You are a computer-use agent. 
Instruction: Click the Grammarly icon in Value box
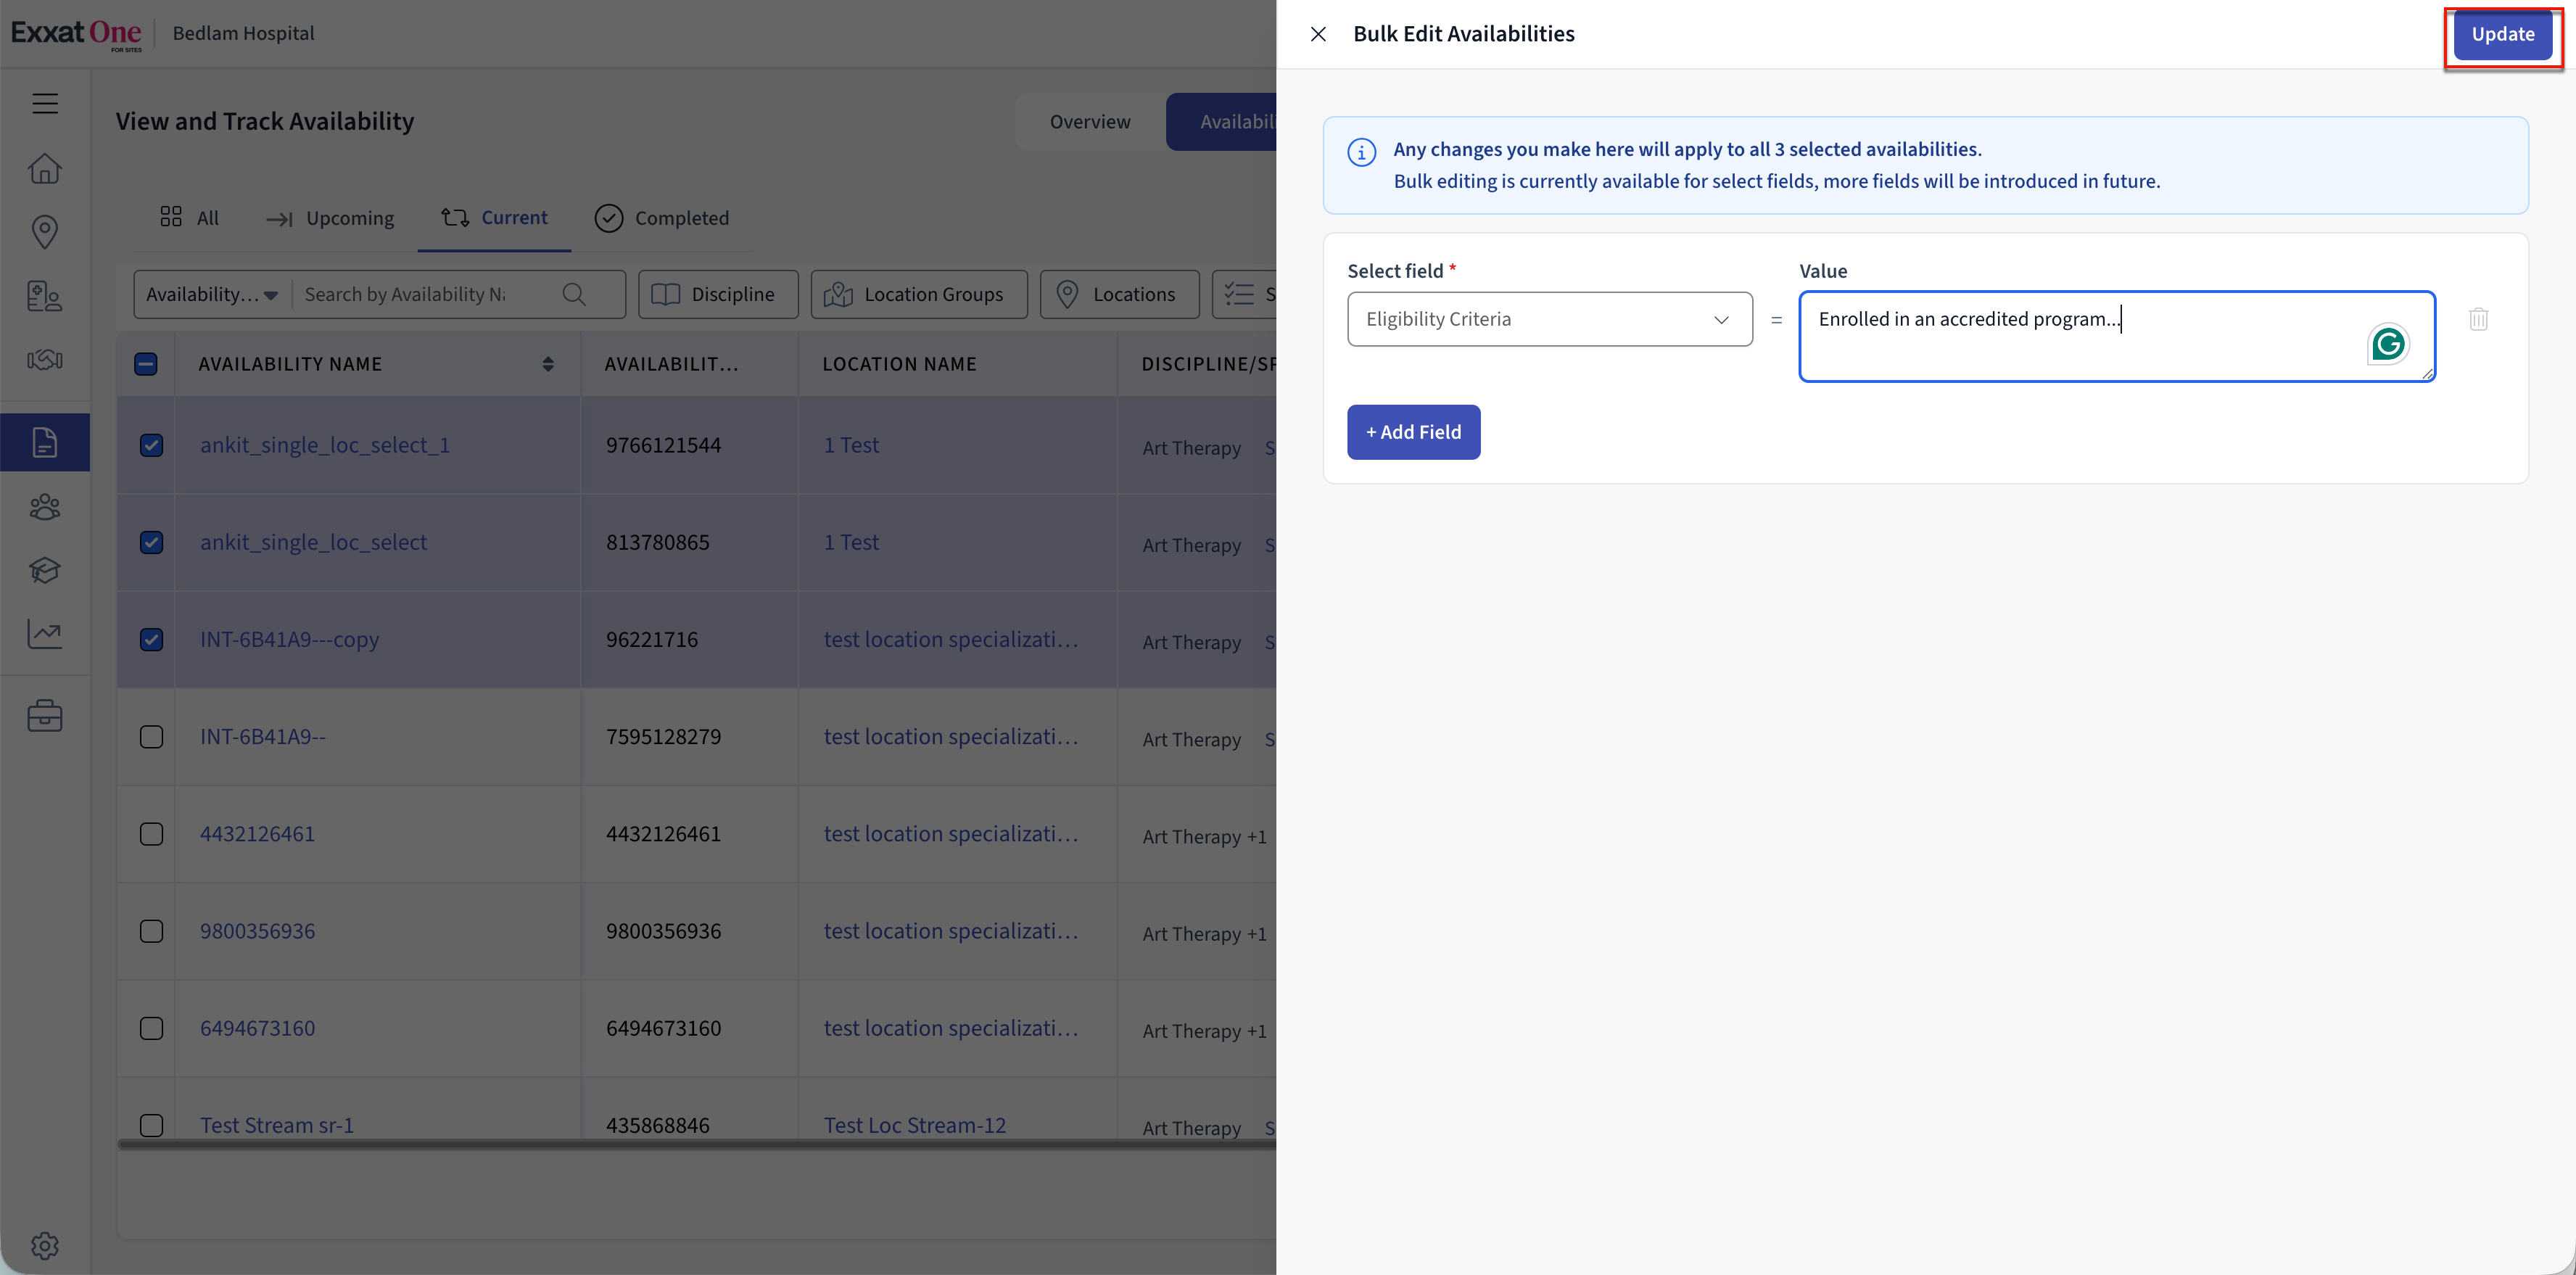(x=2388, y=345)
